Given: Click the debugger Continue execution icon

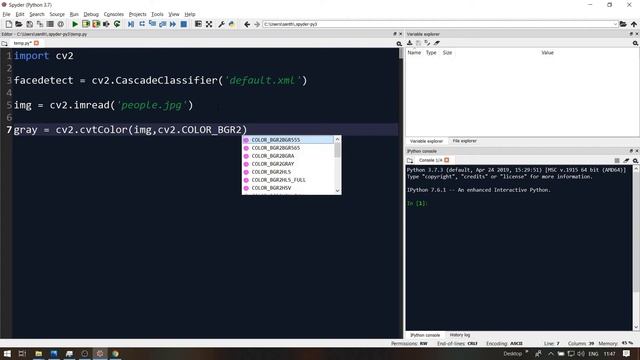Looking at the screenshot, I should 173,24.
